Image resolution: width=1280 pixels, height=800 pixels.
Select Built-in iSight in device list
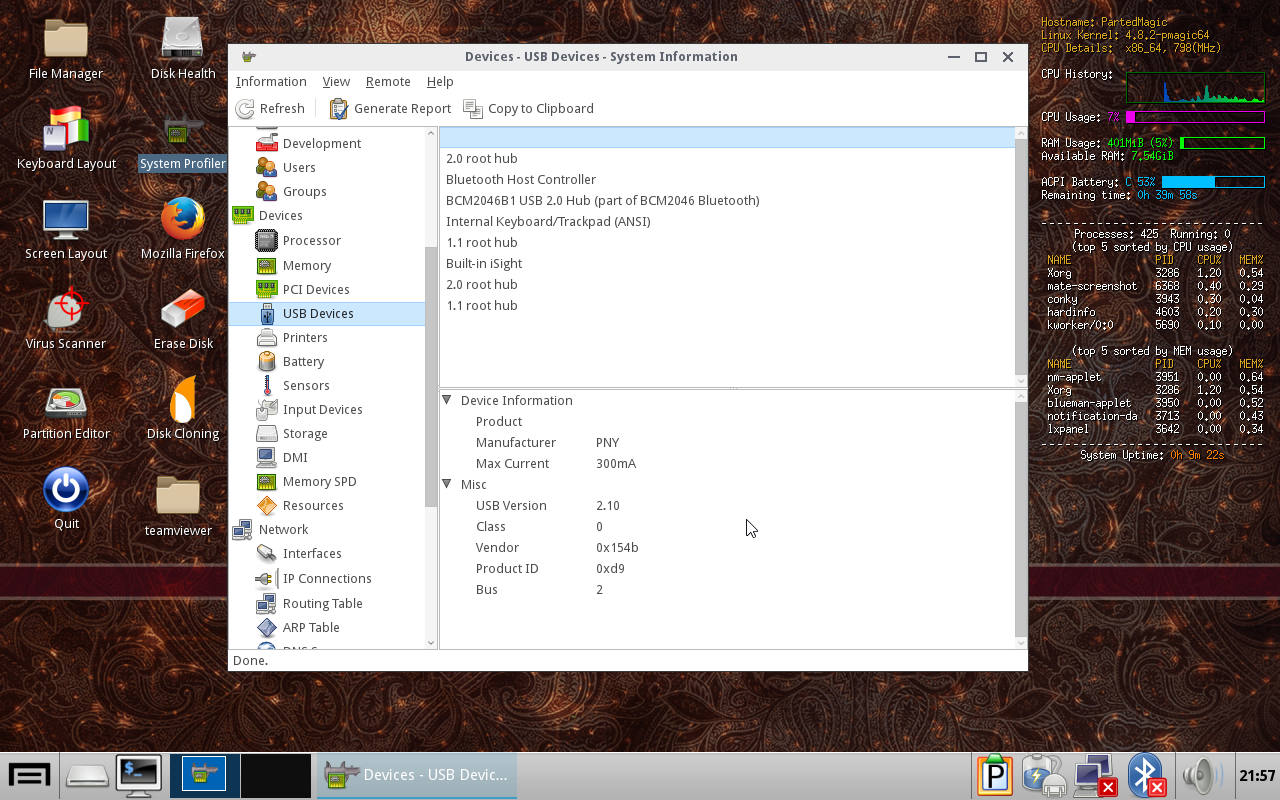(727, 263)
